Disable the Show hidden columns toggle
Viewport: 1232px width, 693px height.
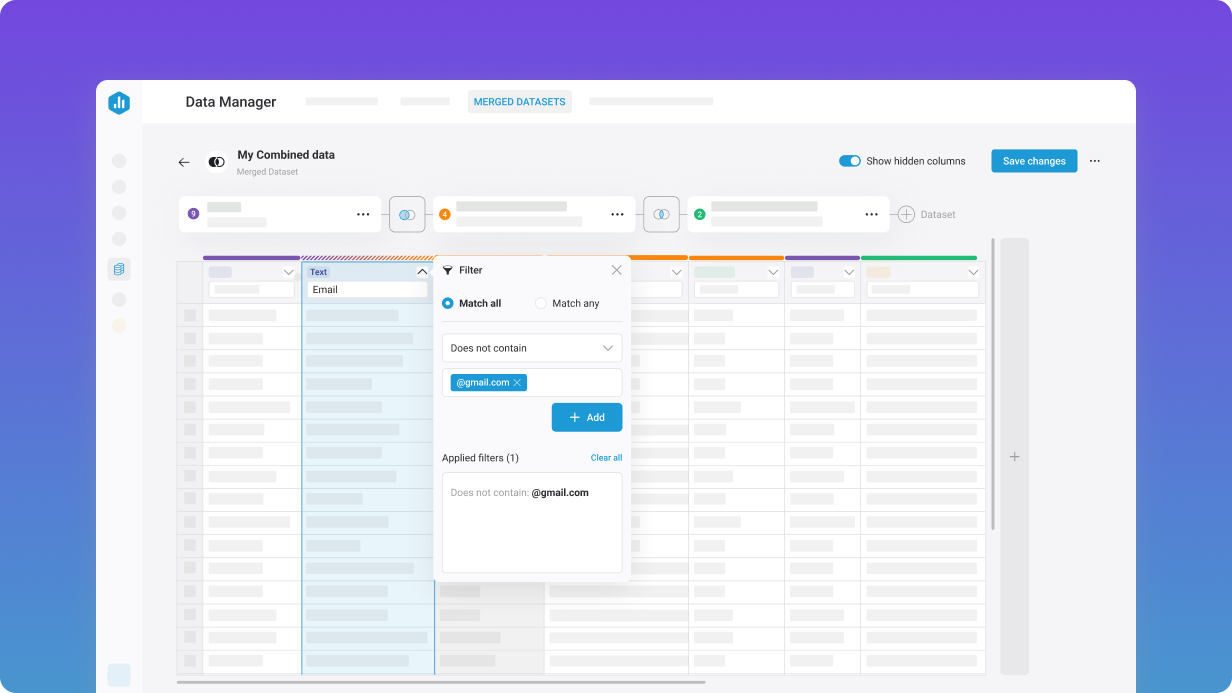pos(849,160)
